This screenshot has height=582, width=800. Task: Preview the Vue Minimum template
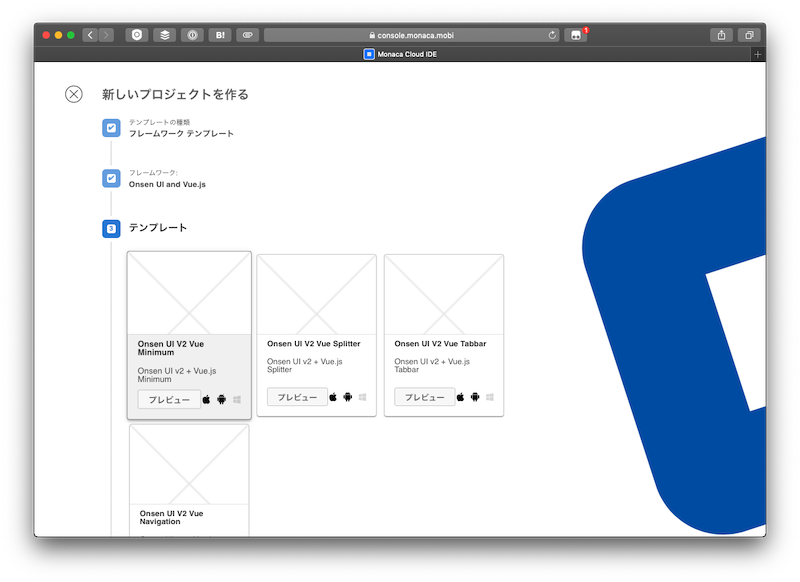point(169,399)
